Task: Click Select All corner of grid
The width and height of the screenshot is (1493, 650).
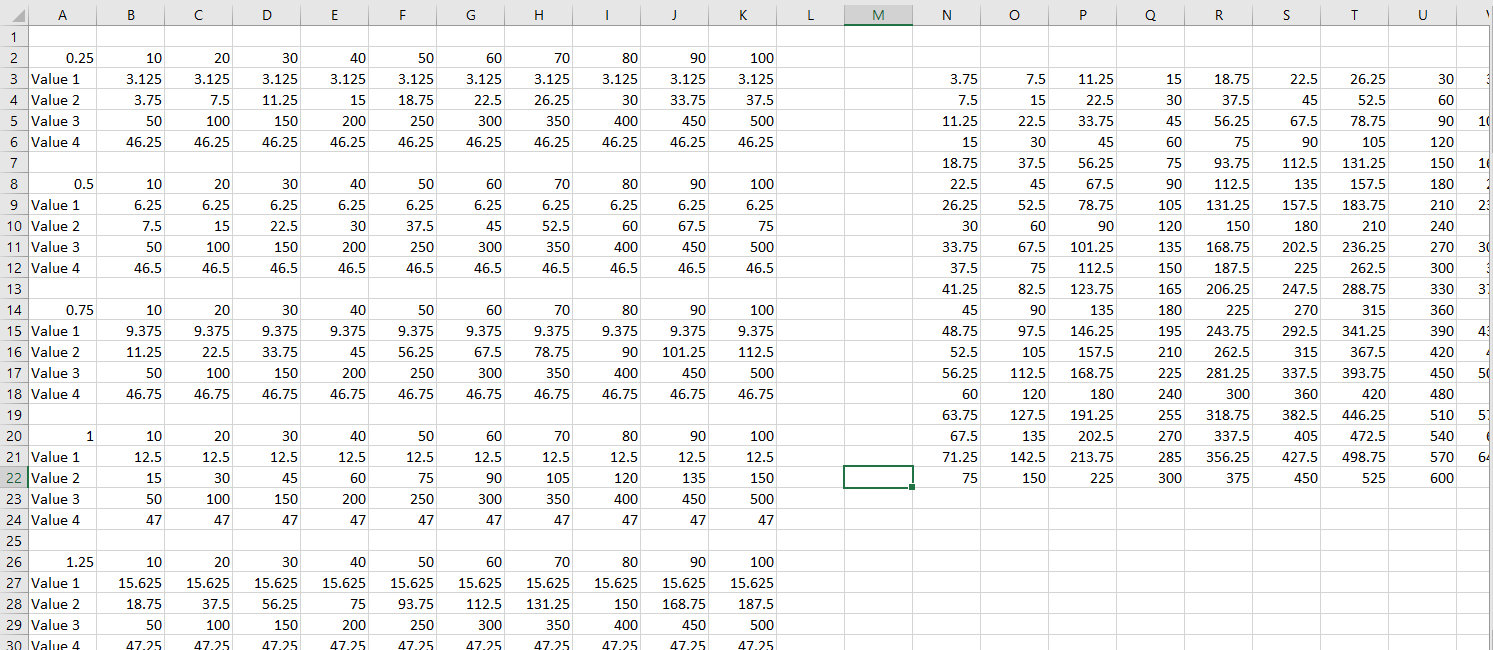Action: (x=14, y=15)
